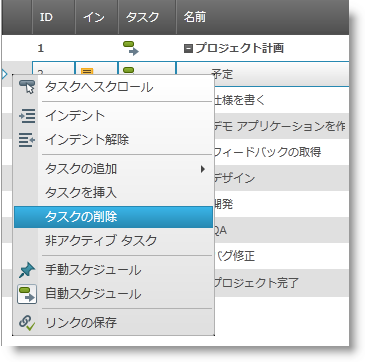Screen dimensions: 365x362
Task: Select リンクの保存 menu entry
Action: tap(113, 322)
